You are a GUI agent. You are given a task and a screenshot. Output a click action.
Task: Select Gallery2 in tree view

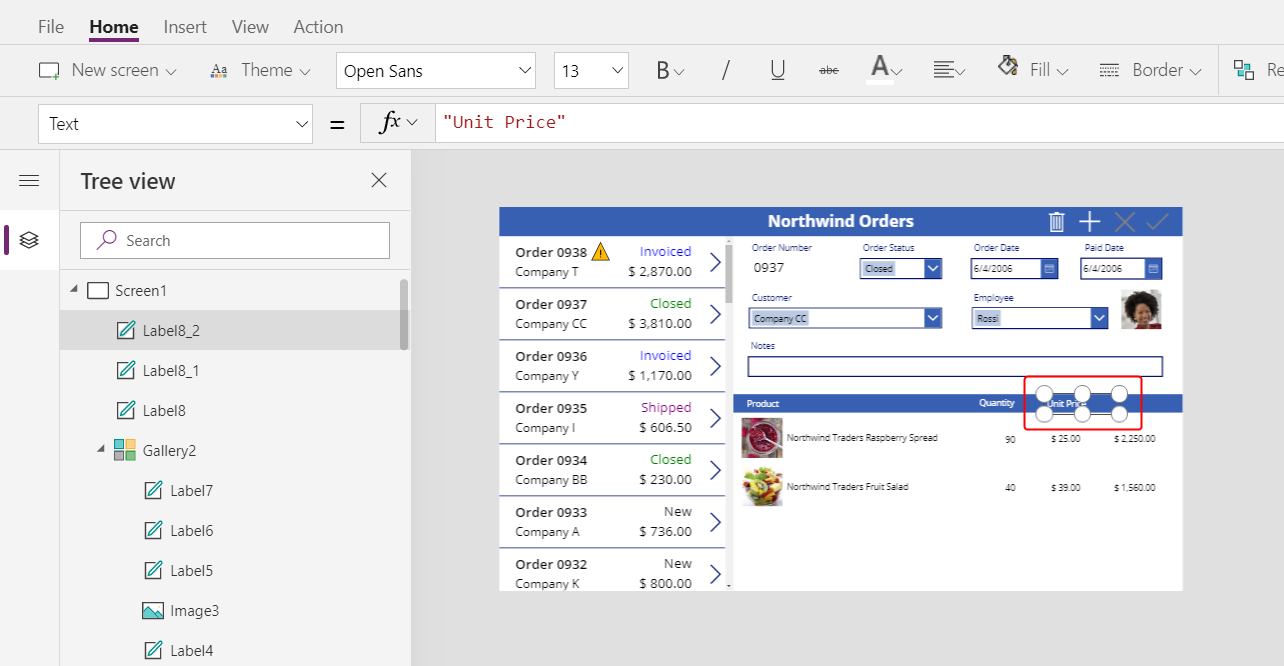tap(169, 450)
